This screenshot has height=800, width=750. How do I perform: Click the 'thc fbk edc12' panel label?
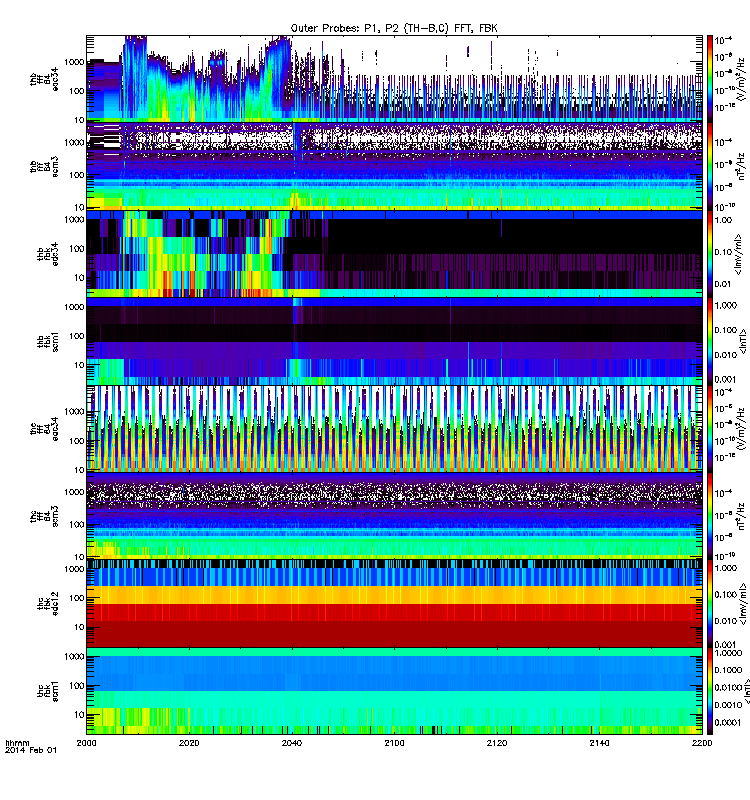[48, 604]
